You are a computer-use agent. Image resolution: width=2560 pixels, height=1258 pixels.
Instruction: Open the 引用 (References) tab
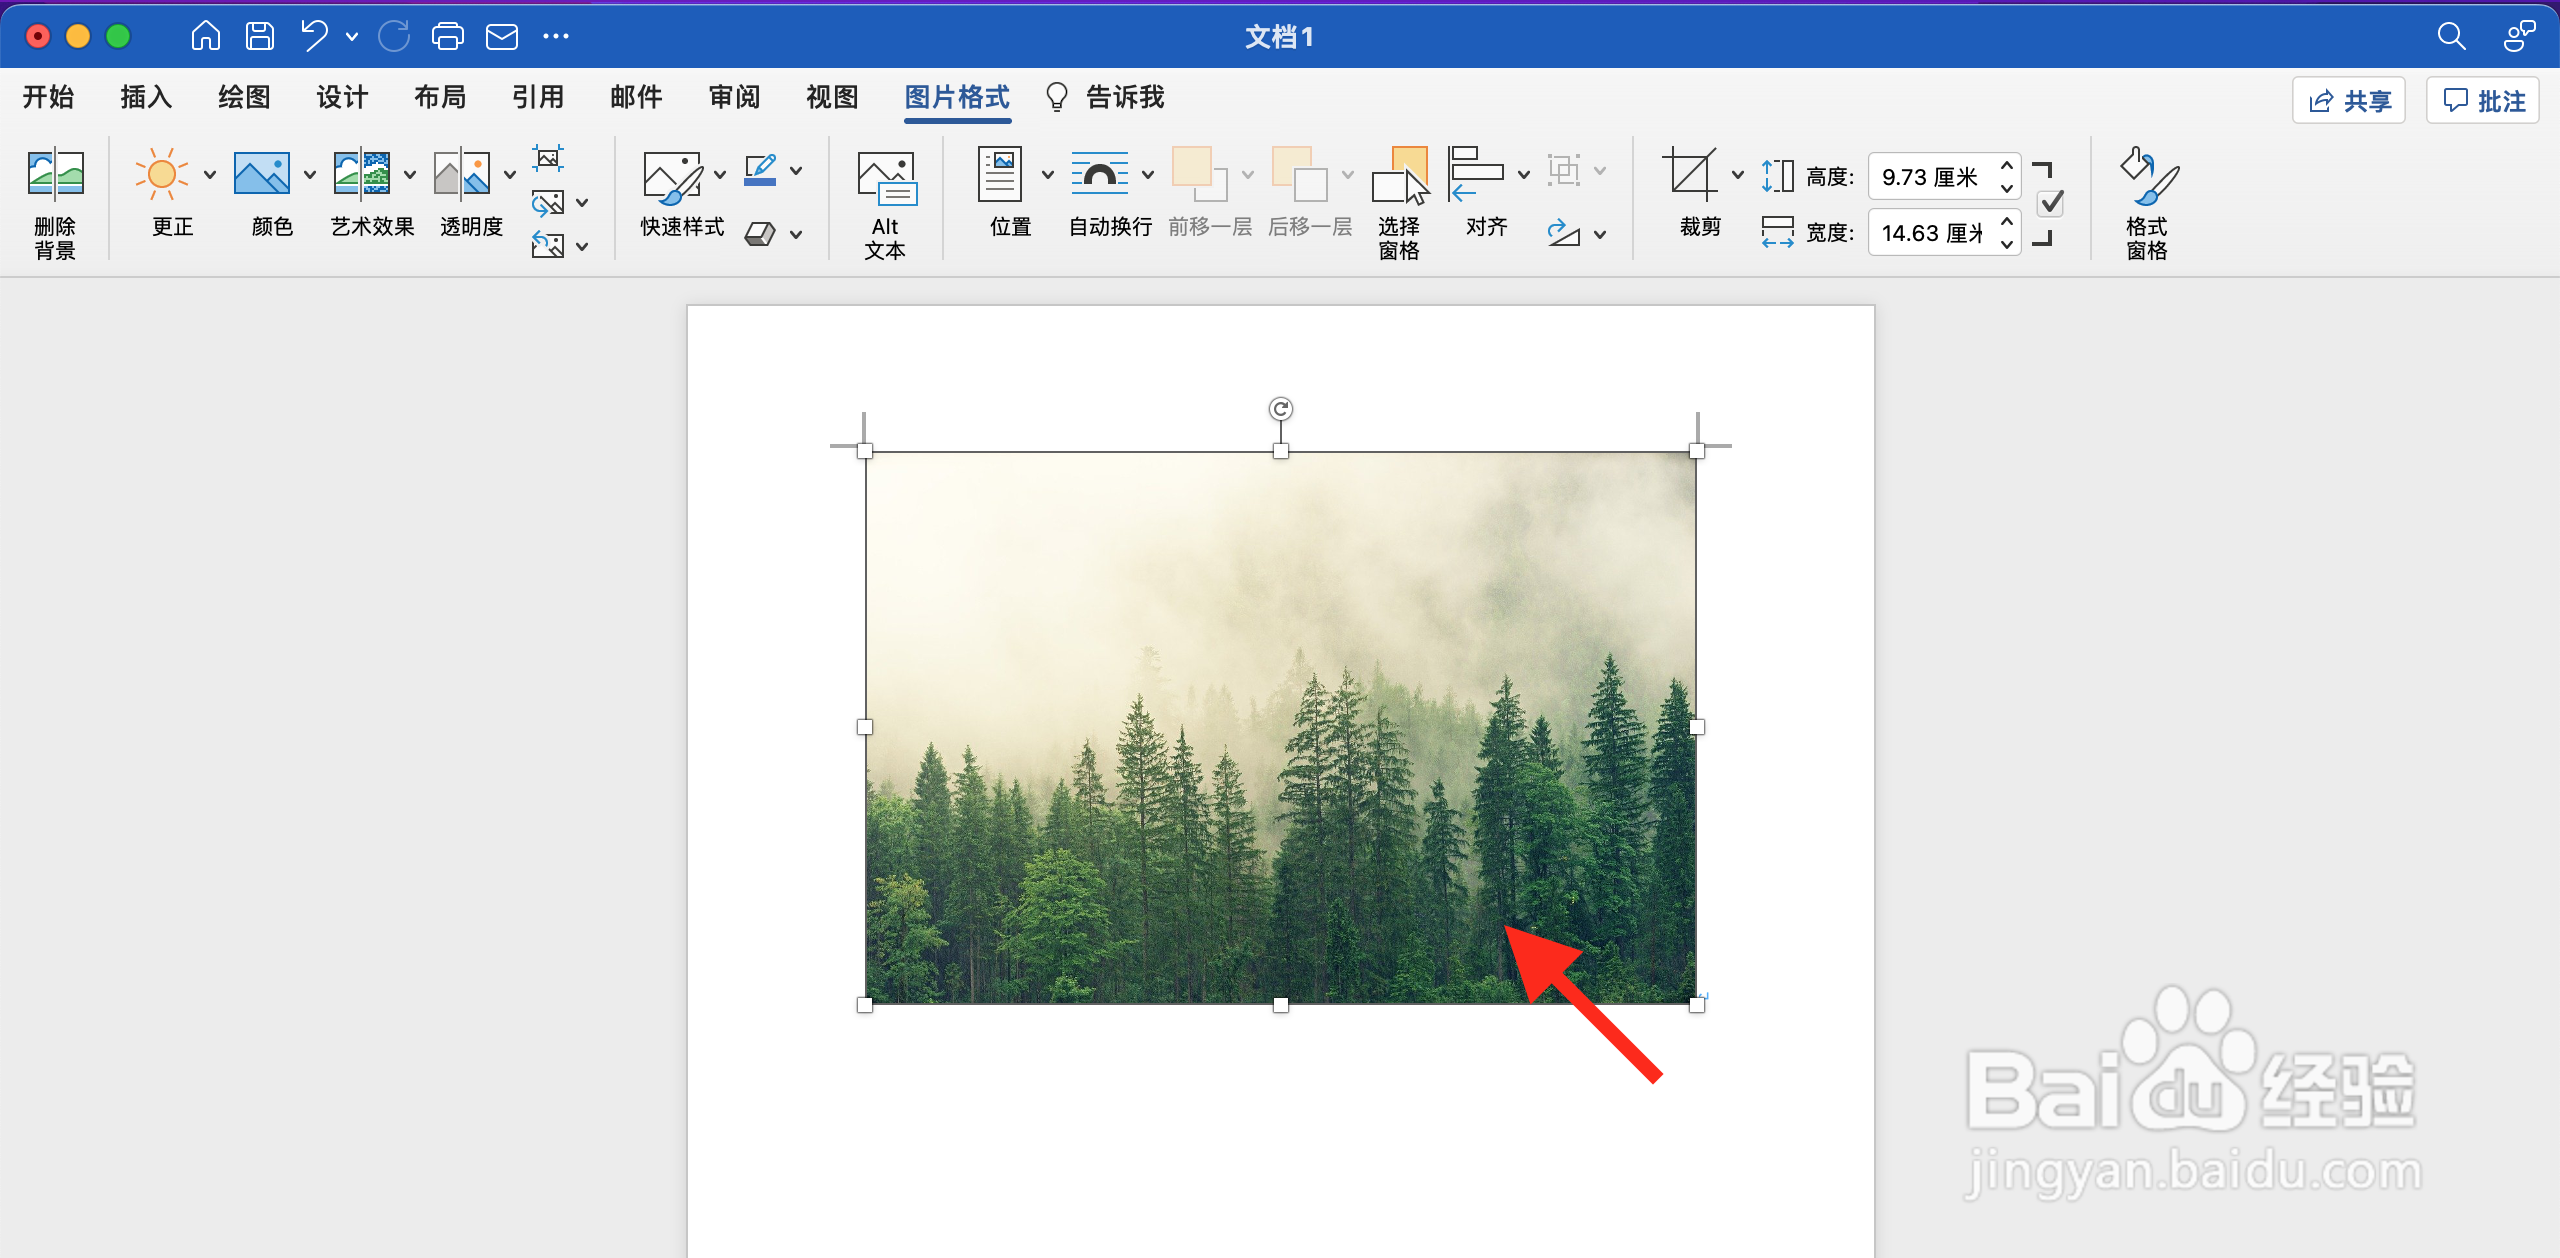[x=539, y=97]
